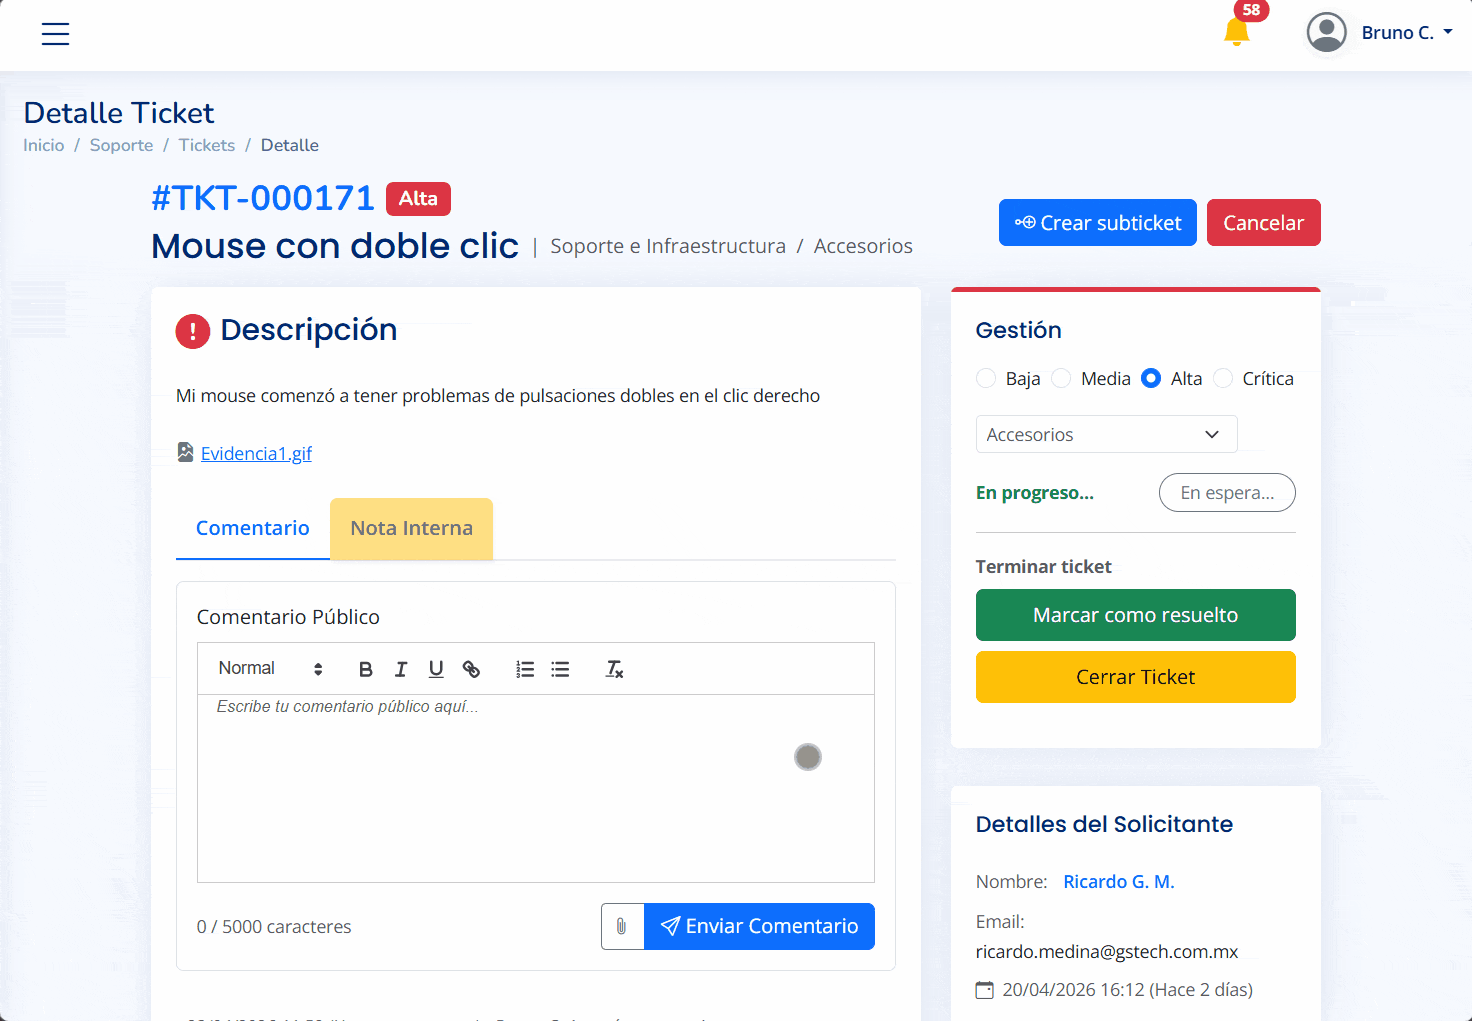This screenshot has height=1021, width=1472.
Task: Toggle bold formatting in editor
Action: click(366, 669)
